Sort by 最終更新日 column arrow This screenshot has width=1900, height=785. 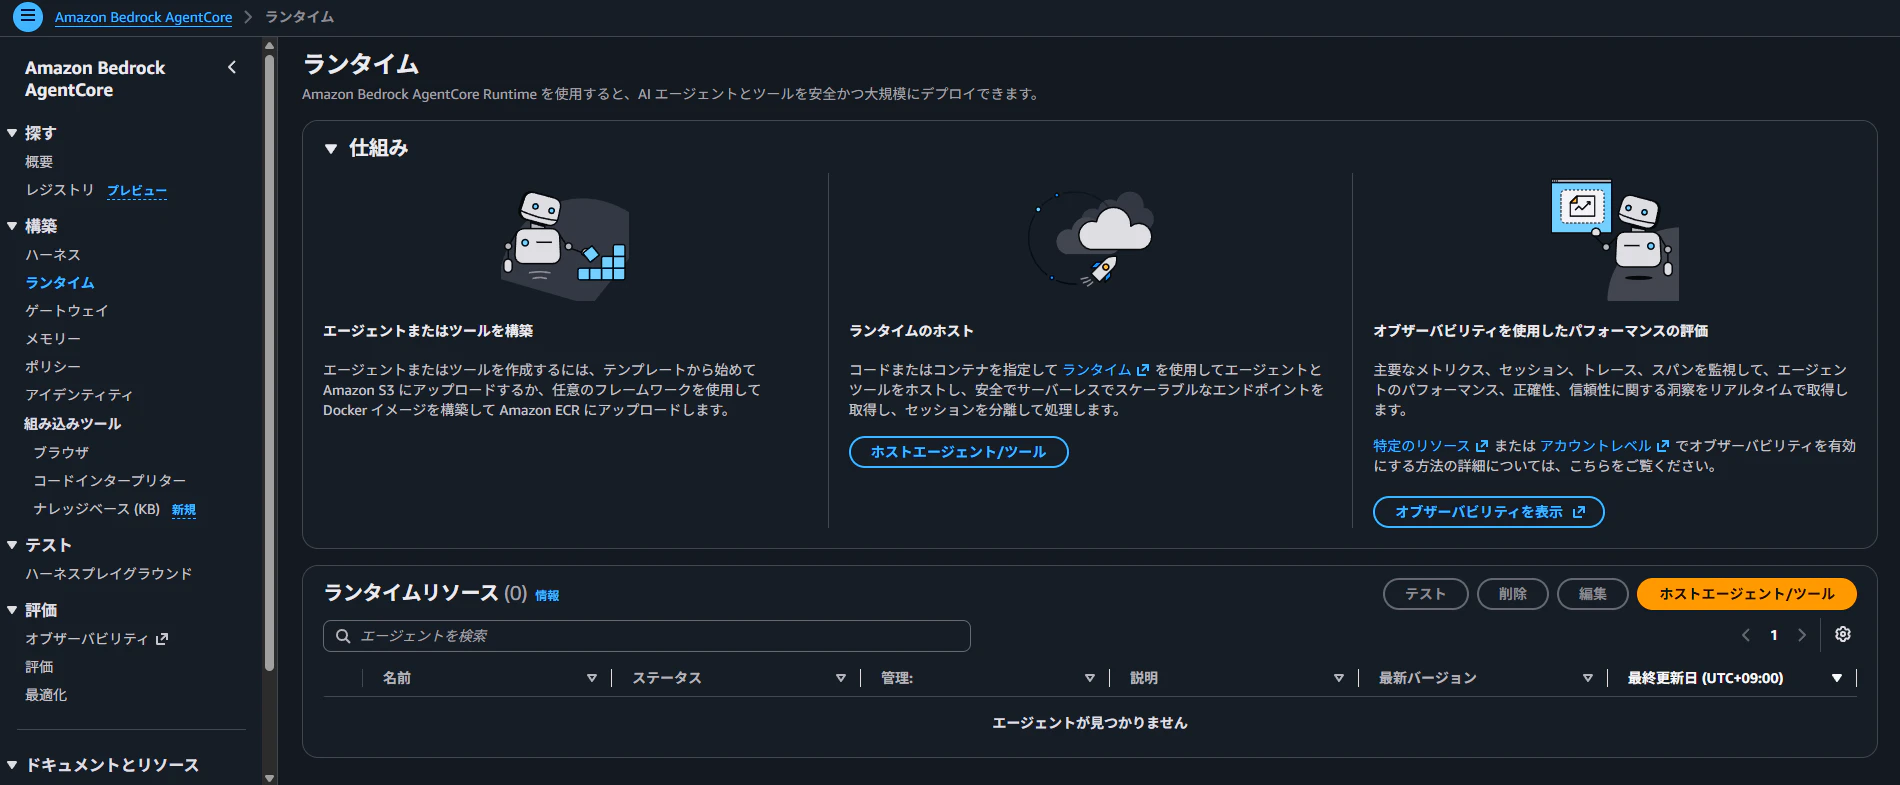[x=1837, y=678]
